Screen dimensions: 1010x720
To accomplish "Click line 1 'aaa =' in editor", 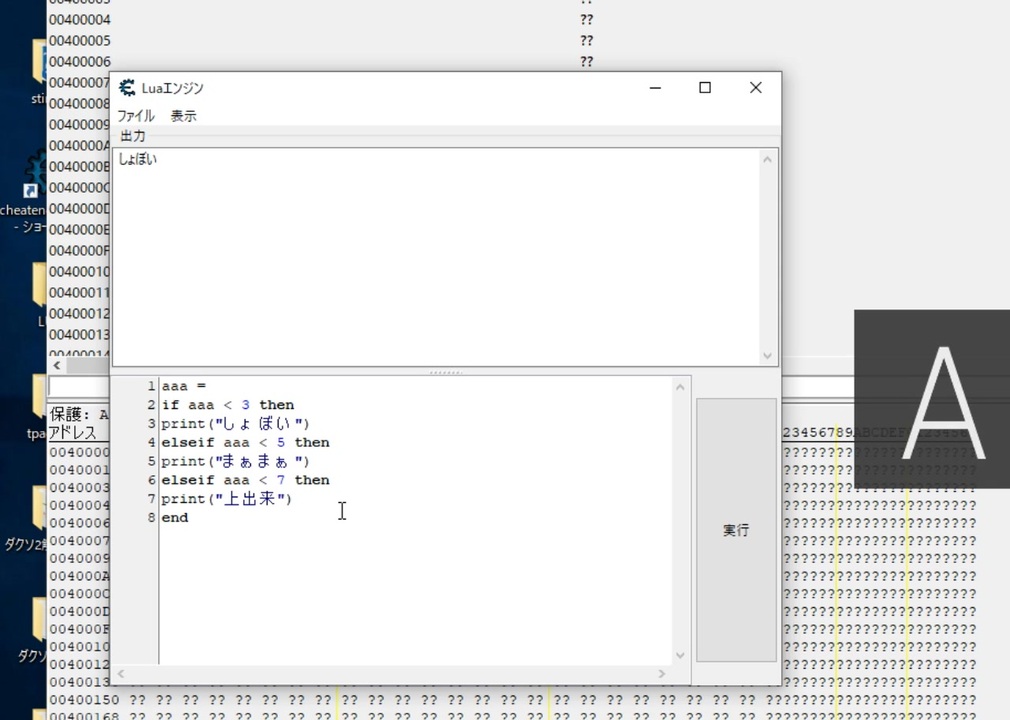I will click(x=184, y=386).
